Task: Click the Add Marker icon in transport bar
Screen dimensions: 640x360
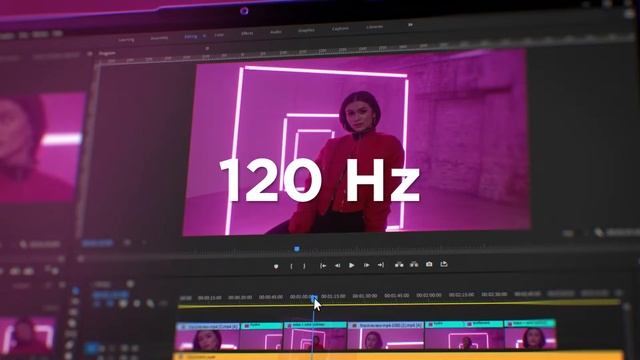Action: (276, 266)
